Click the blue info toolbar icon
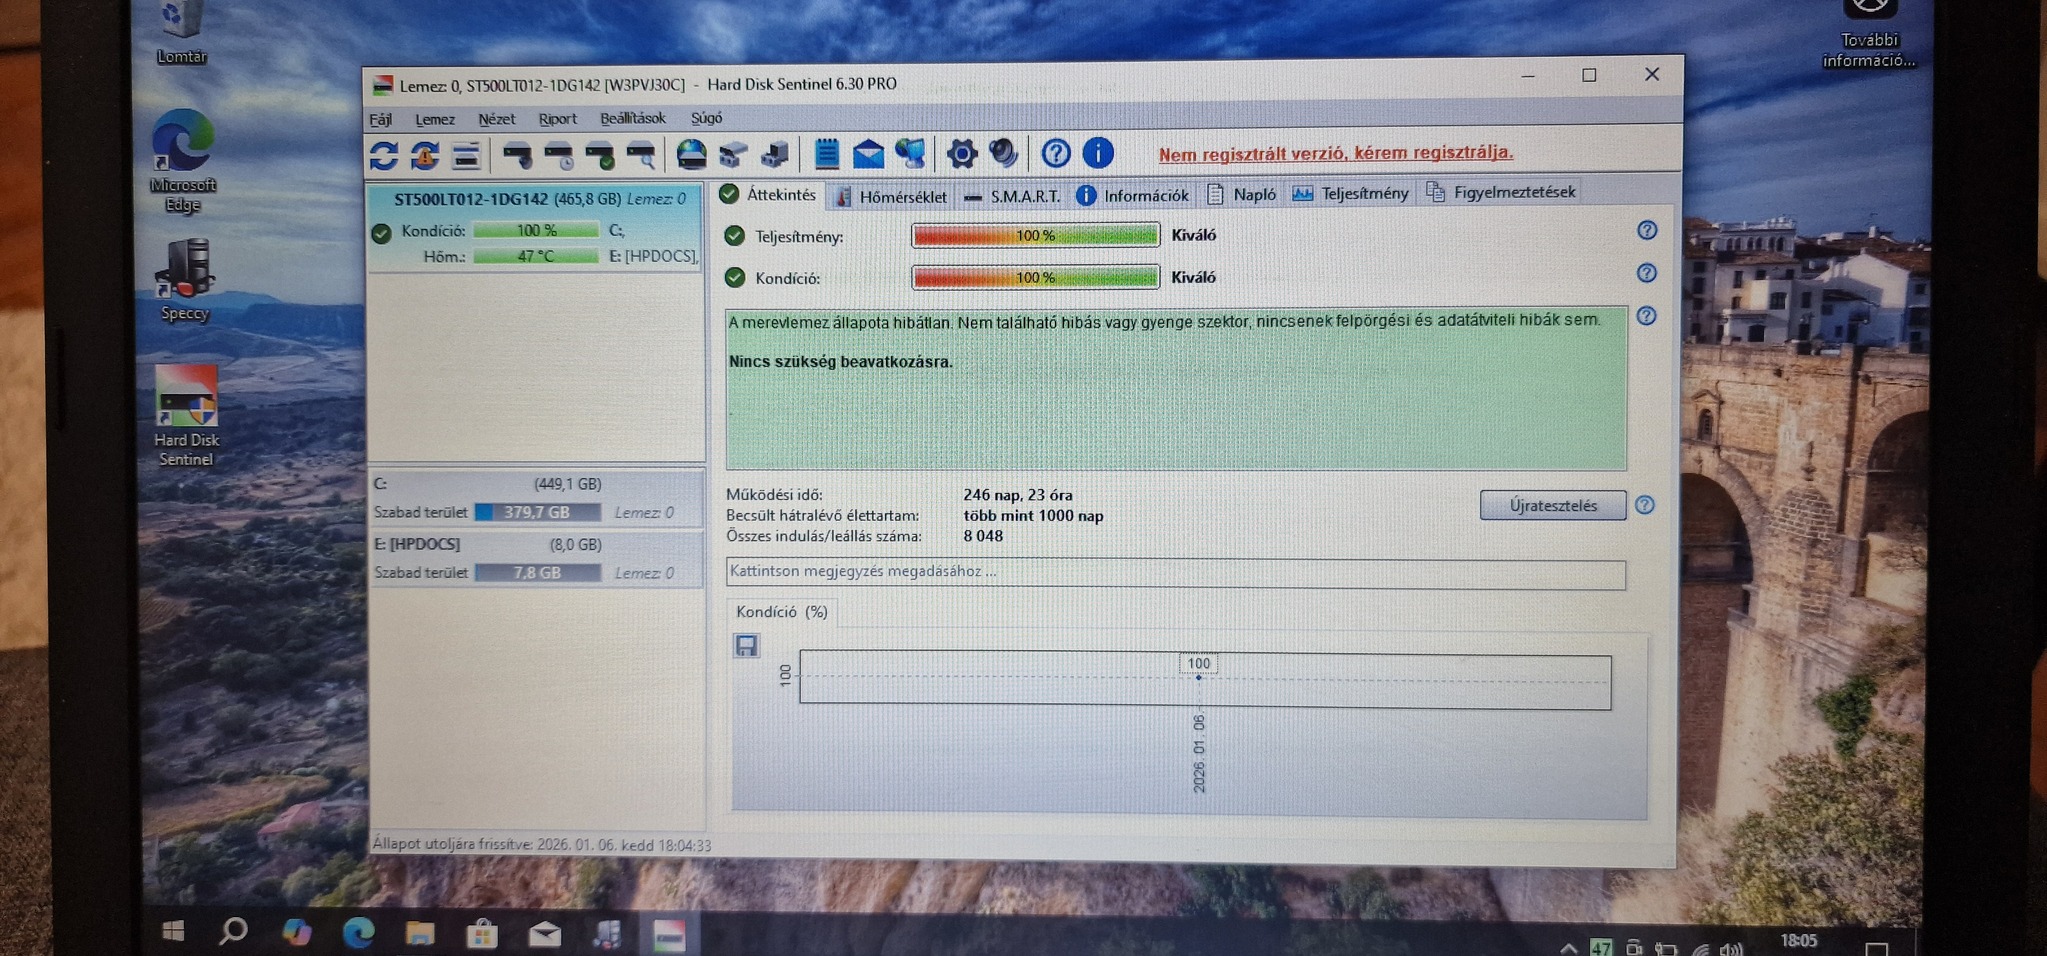 coord(1097,153)
